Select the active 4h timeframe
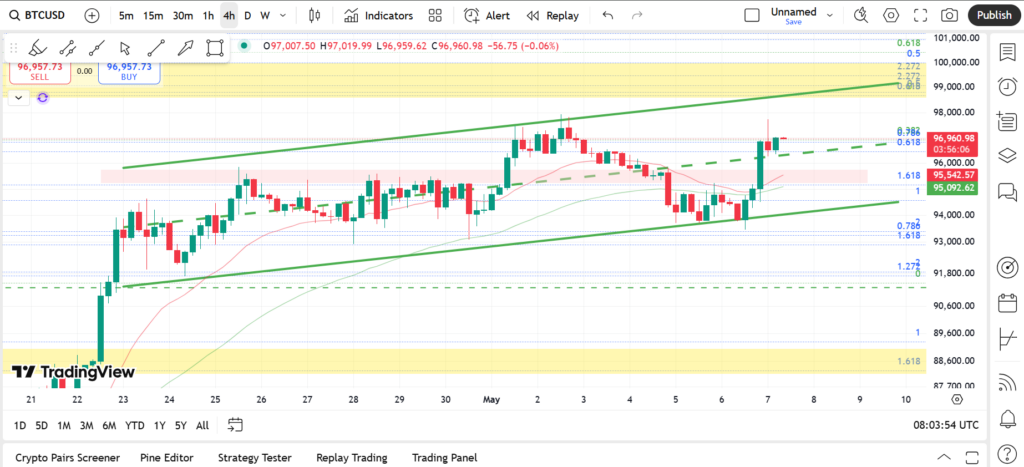The height and width of the screenshot is (467, 1024). [229, 15]
